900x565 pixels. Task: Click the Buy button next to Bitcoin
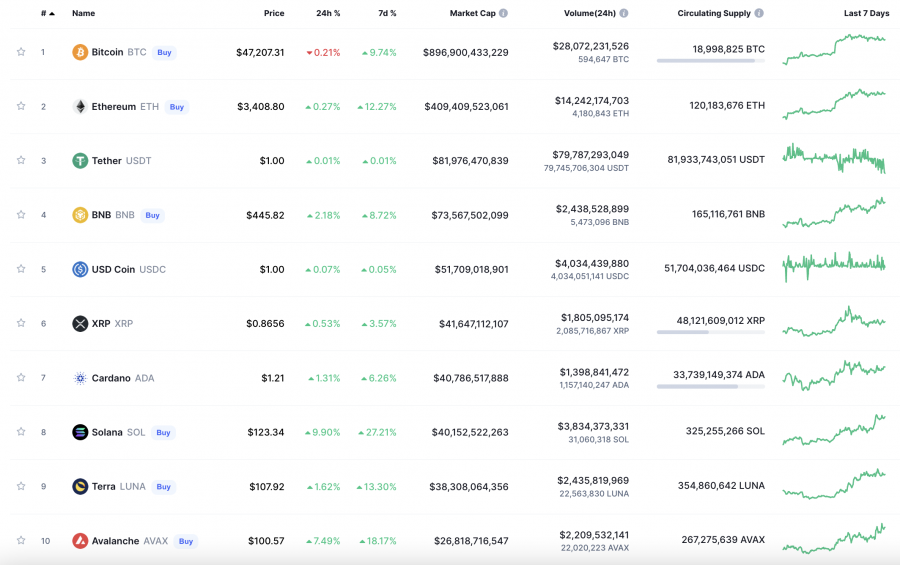[x=164, y=53]
